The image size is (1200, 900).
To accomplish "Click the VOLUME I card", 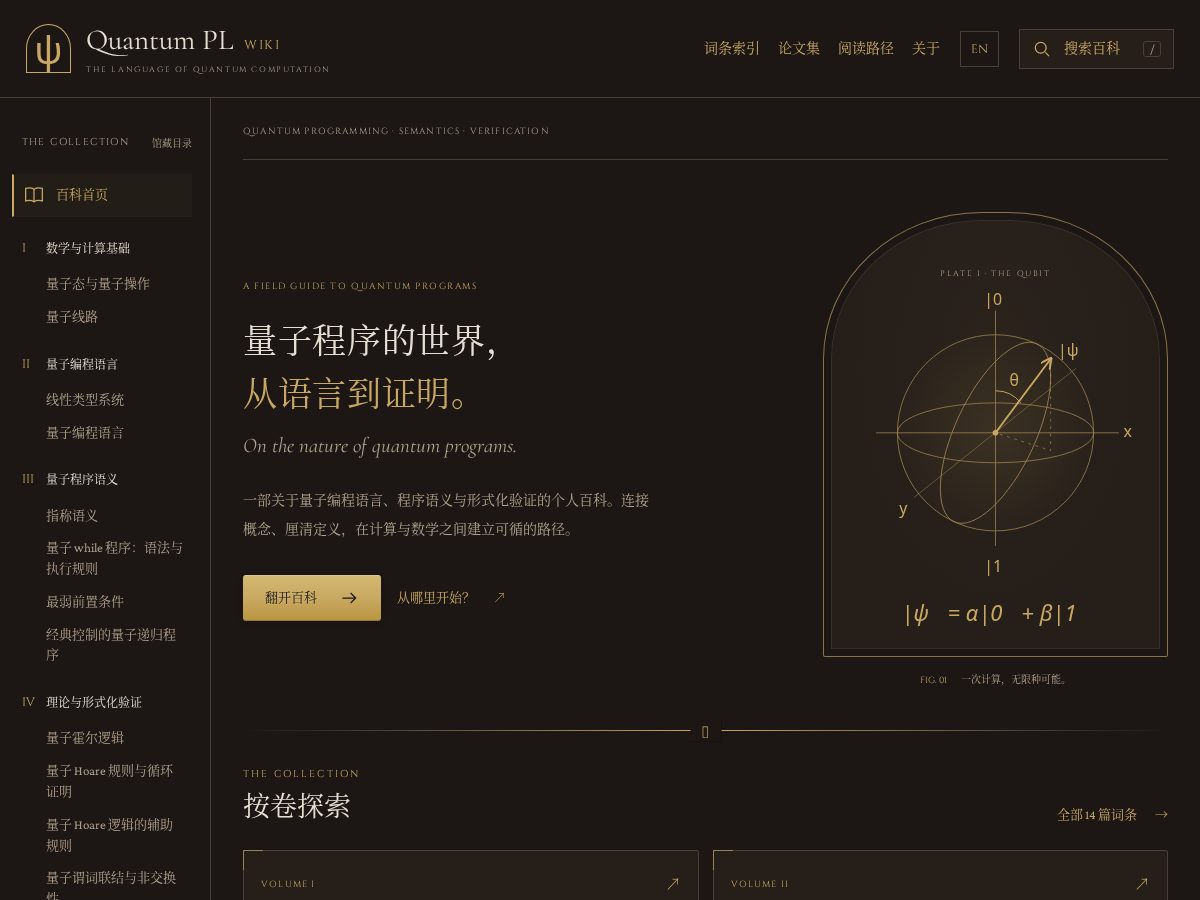I will pyautogui.click(x=470, y=875).
